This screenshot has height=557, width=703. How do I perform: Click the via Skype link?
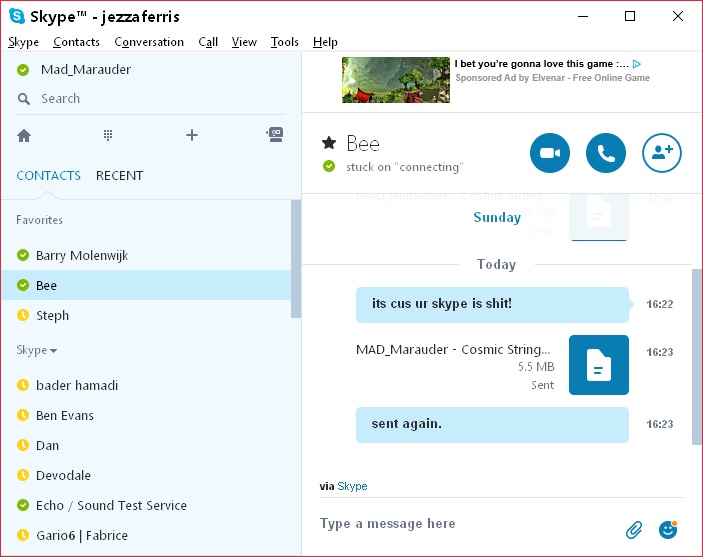(352, 486)
